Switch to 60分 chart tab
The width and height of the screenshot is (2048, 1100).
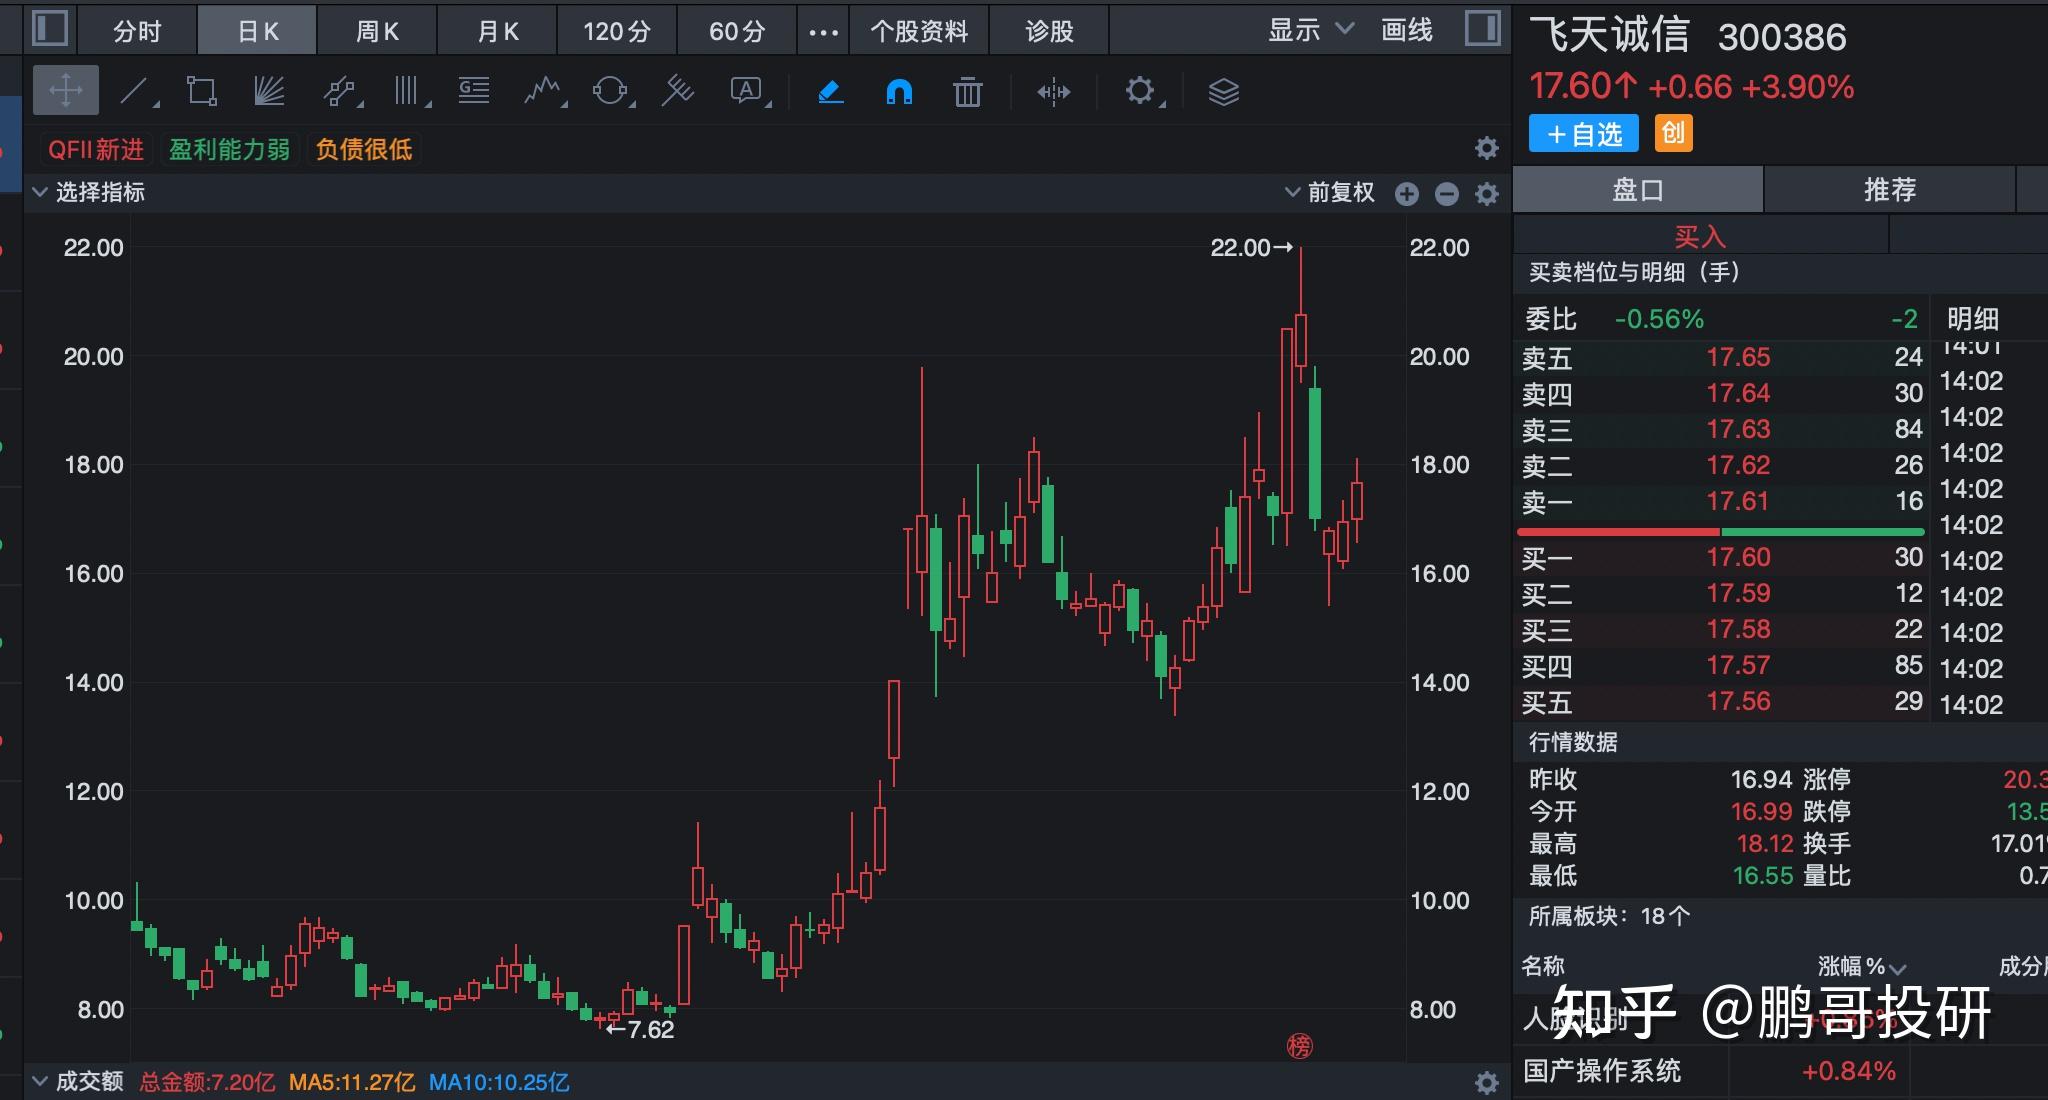[737, 31]
